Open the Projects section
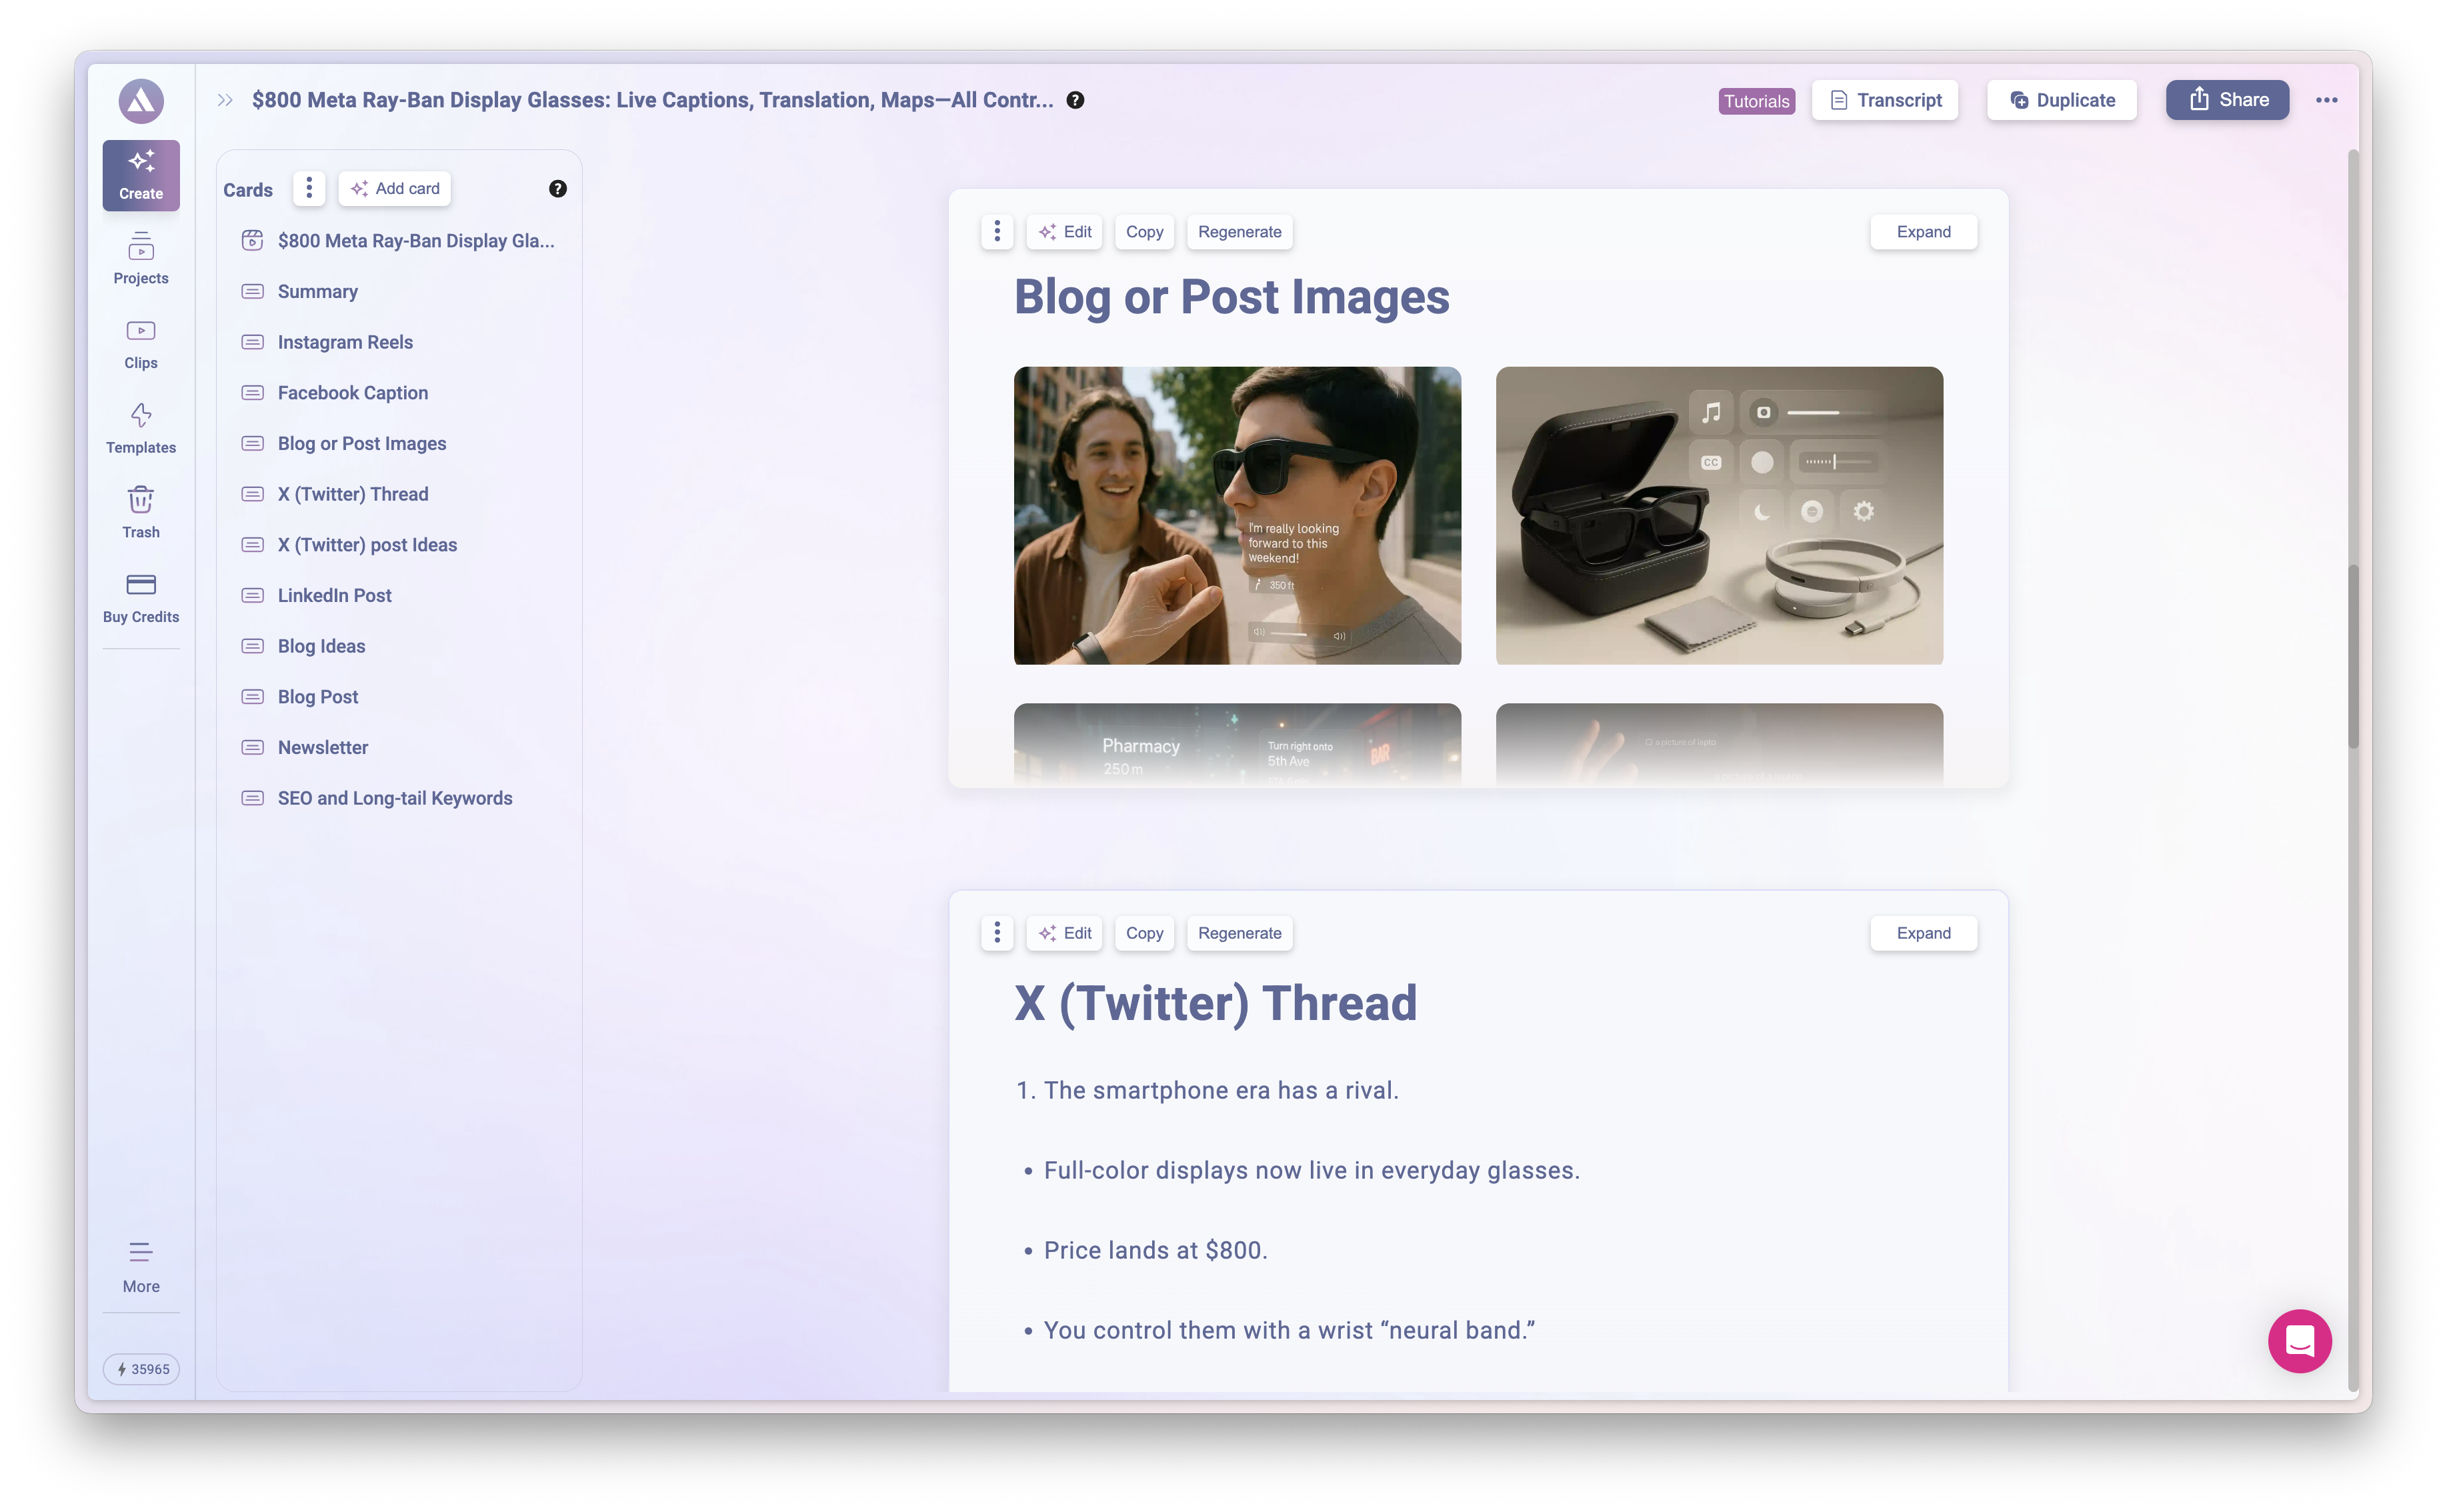This screenshot has height=1512, width=2447. (140, 259)
